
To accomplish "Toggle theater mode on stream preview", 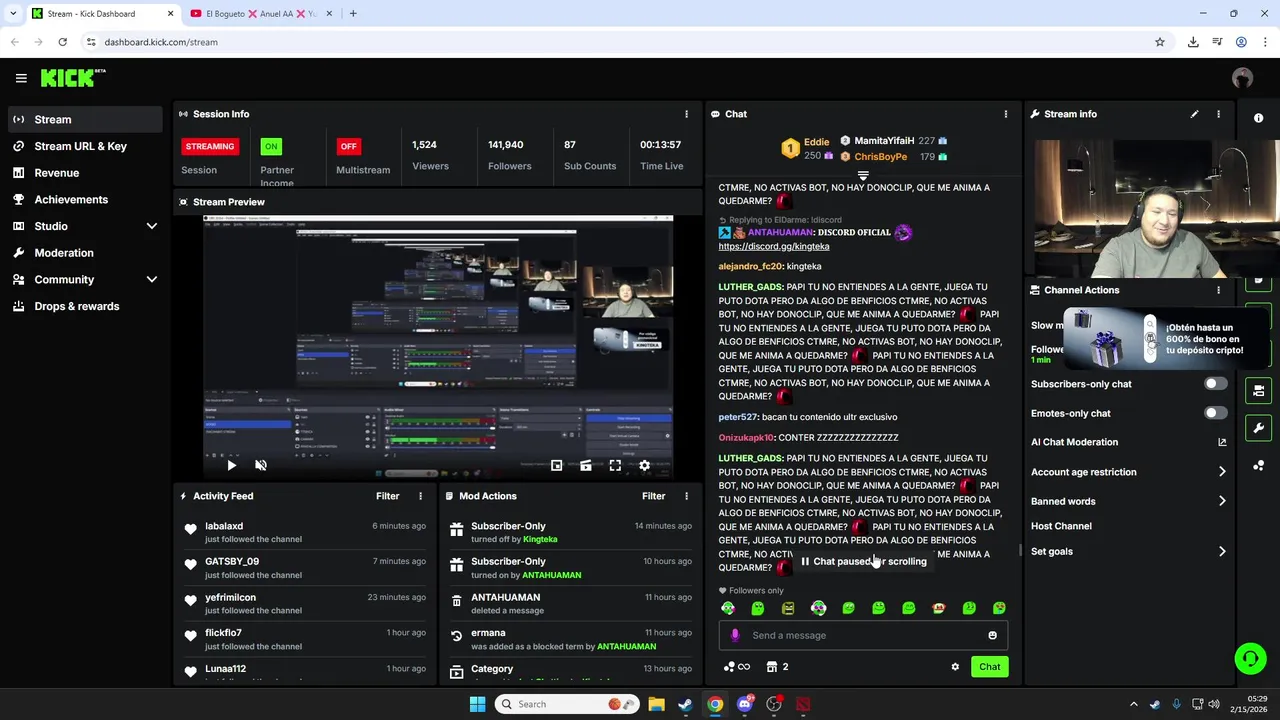I will tap(586, 465).
